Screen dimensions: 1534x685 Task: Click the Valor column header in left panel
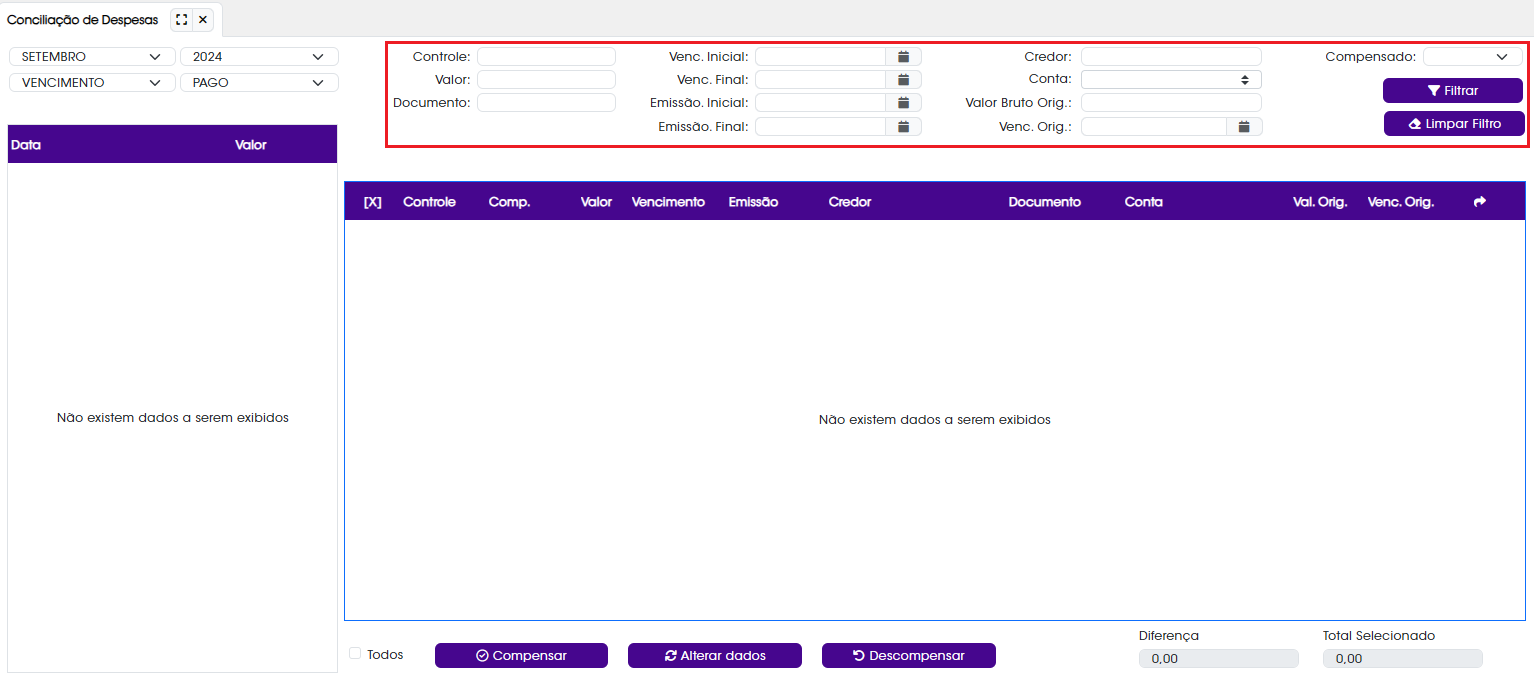point(251,145)
